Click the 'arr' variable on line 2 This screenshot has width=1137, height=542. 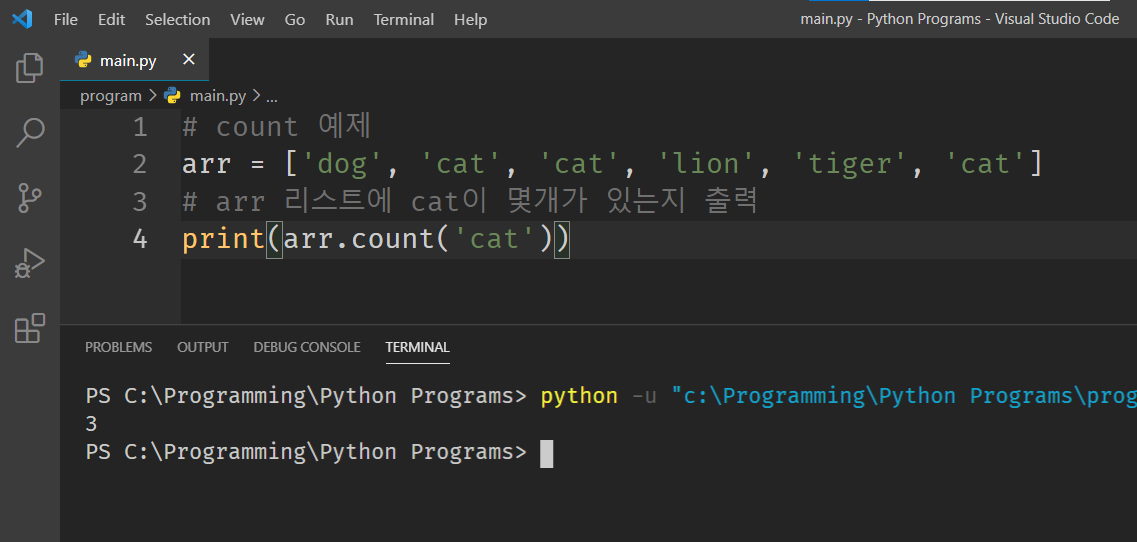(x=207, y=165)
